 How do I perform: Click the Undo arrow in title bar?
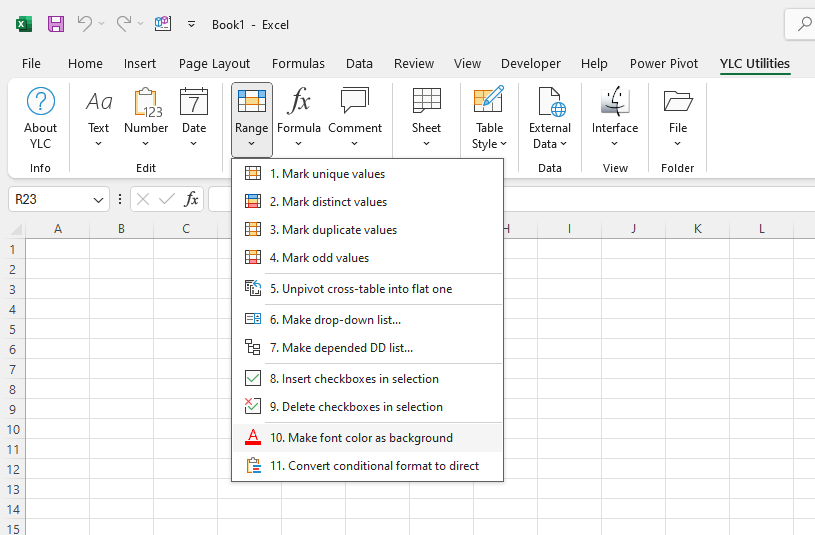(x=85, y=24)
